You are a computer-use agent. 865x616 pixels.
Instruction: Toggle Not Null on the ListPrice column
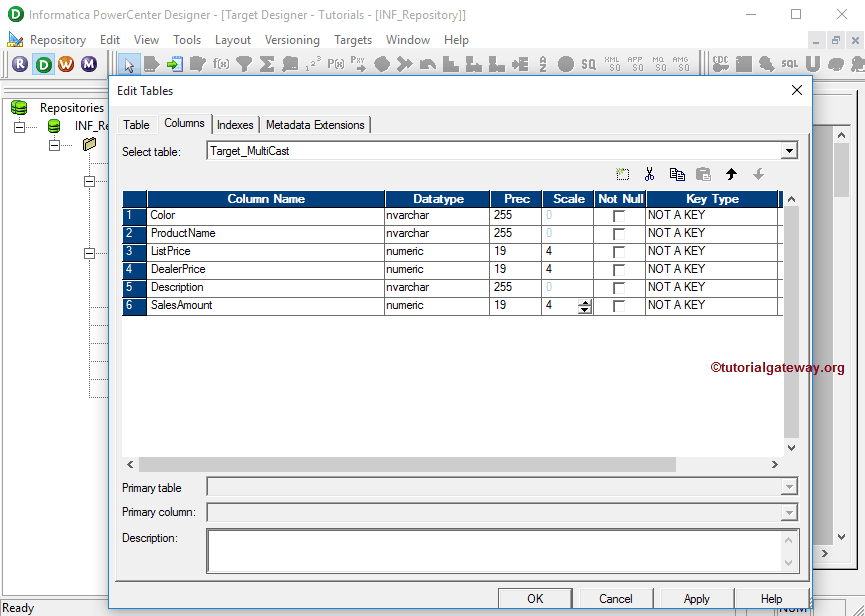tap(618, 251)
